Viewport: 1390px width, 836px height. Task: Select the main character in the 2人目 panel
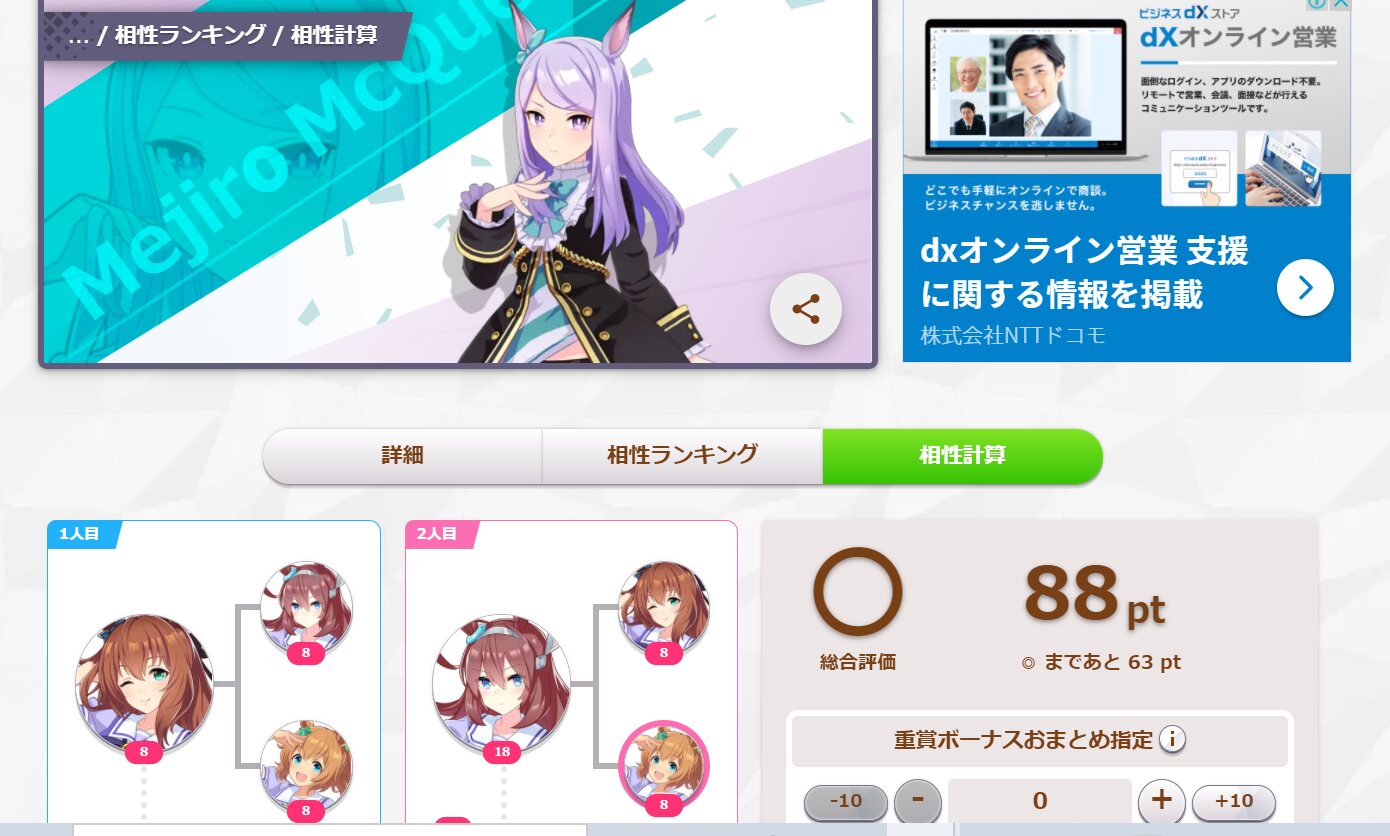click(x=502, y=684)
